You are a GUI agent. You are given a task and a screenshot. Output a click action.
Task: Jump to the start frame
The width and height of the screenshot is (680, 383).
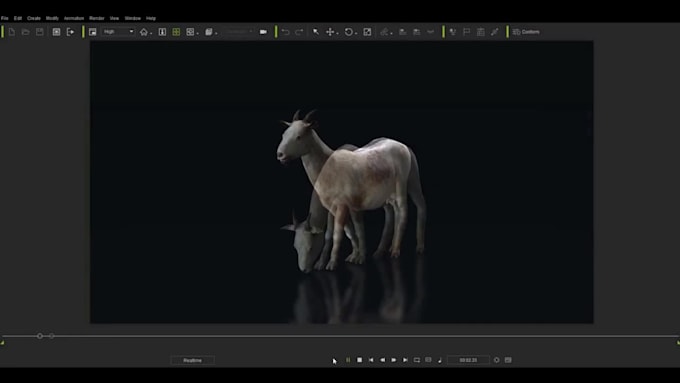click(371, 360)
